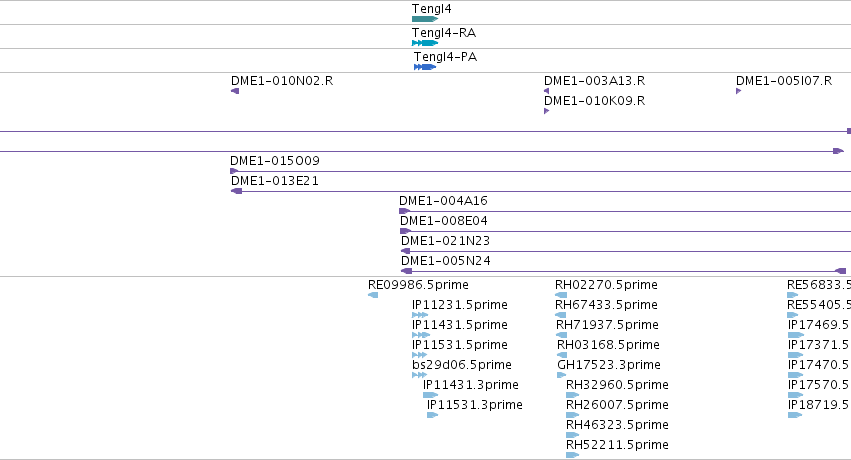Select the RH02270.5prime EST arrow
This screenshot has height=460, width=851.
561,295
